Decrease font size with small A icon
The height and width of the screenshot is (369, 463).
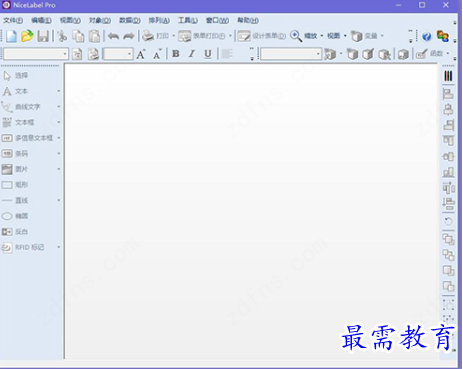(x=157, y=54)
